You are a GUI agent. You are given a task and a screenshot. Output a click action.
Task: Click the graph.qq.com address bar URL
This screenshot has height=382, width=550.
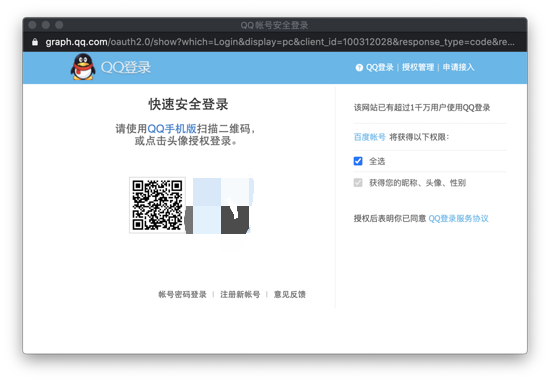280,42
